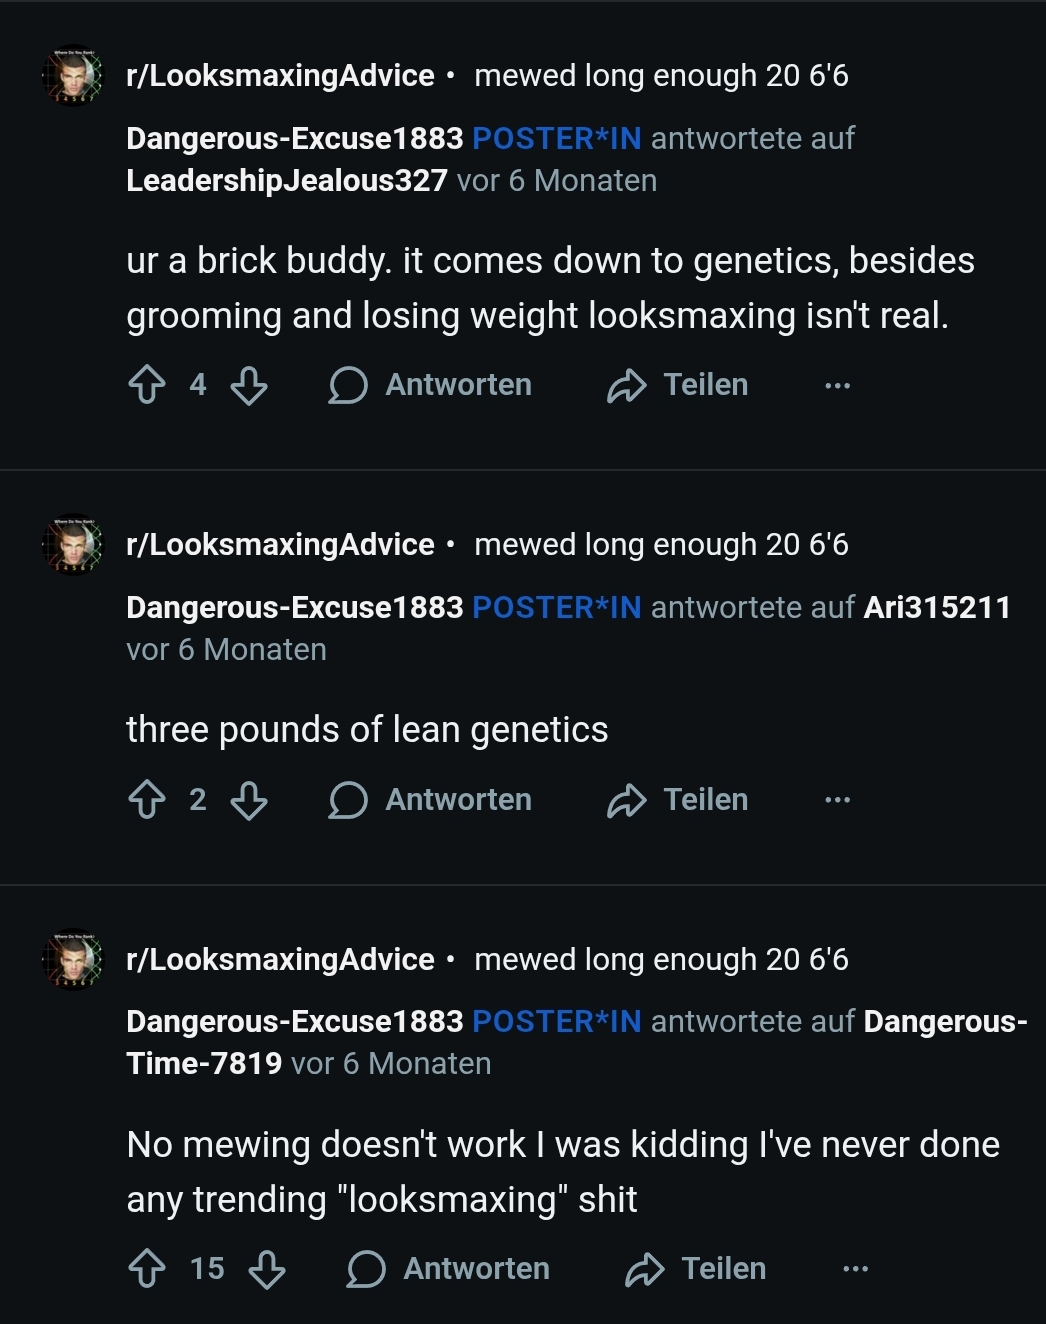The width and height of the screenshot is (1046, 1324).
Task: Upvote the "ur a brick buddy" comment
Action: (147, 385)
